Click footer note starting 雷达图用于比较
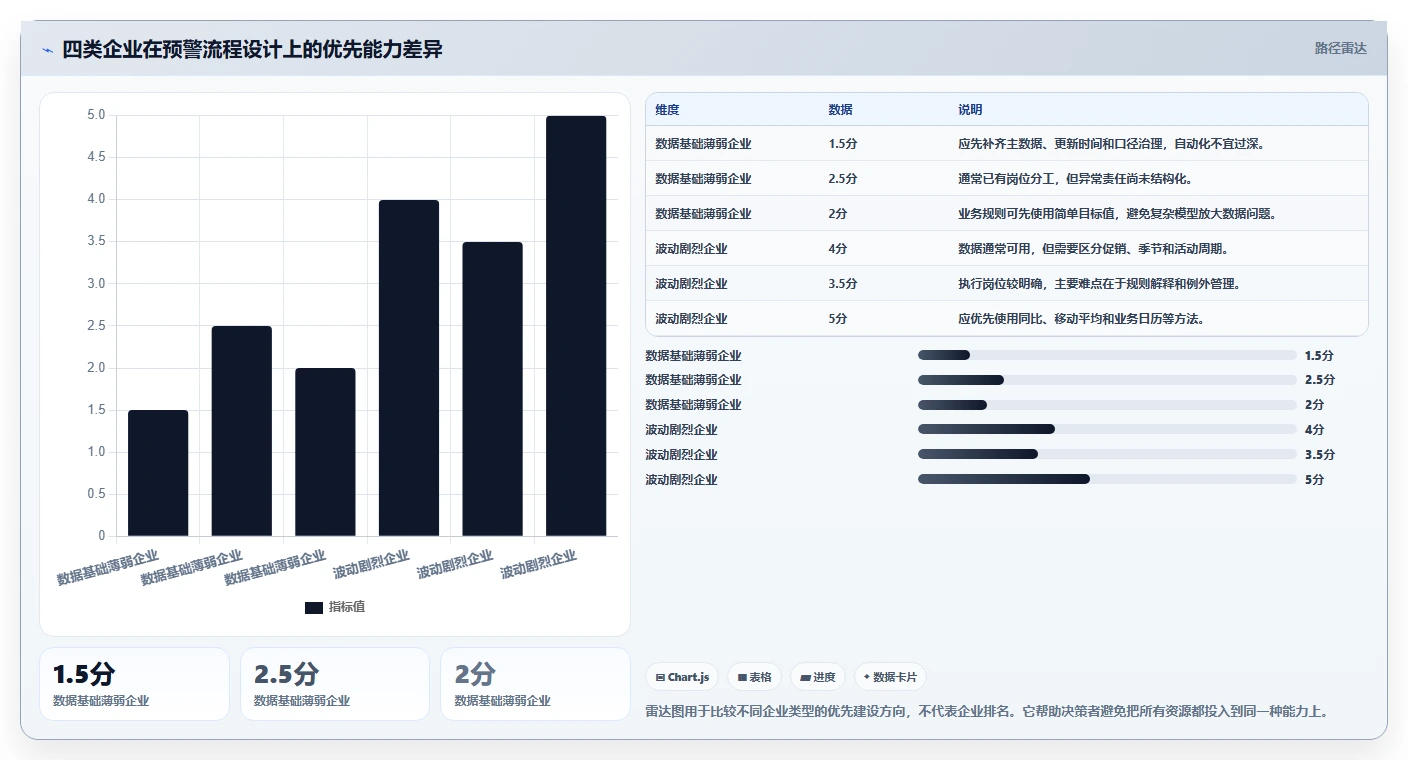This screenshot has width=1408, height=760. click(987, 712)
